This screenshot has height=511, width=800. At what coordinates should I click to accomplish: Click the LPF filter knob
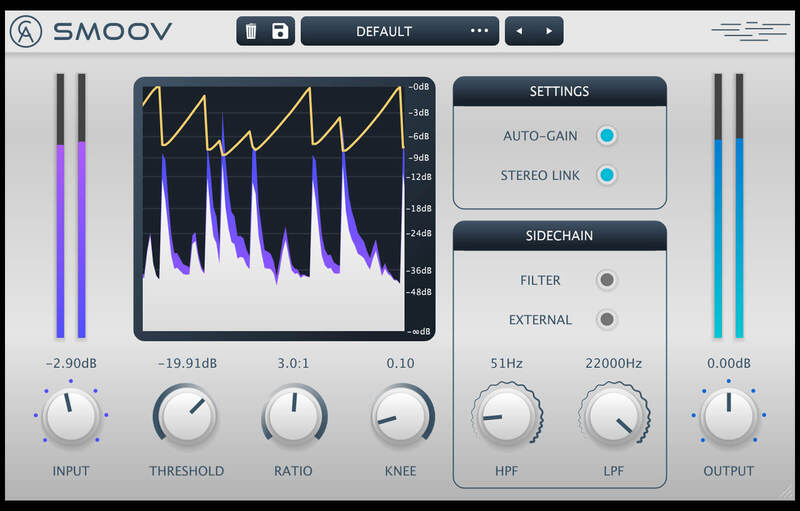coord(614,416)
